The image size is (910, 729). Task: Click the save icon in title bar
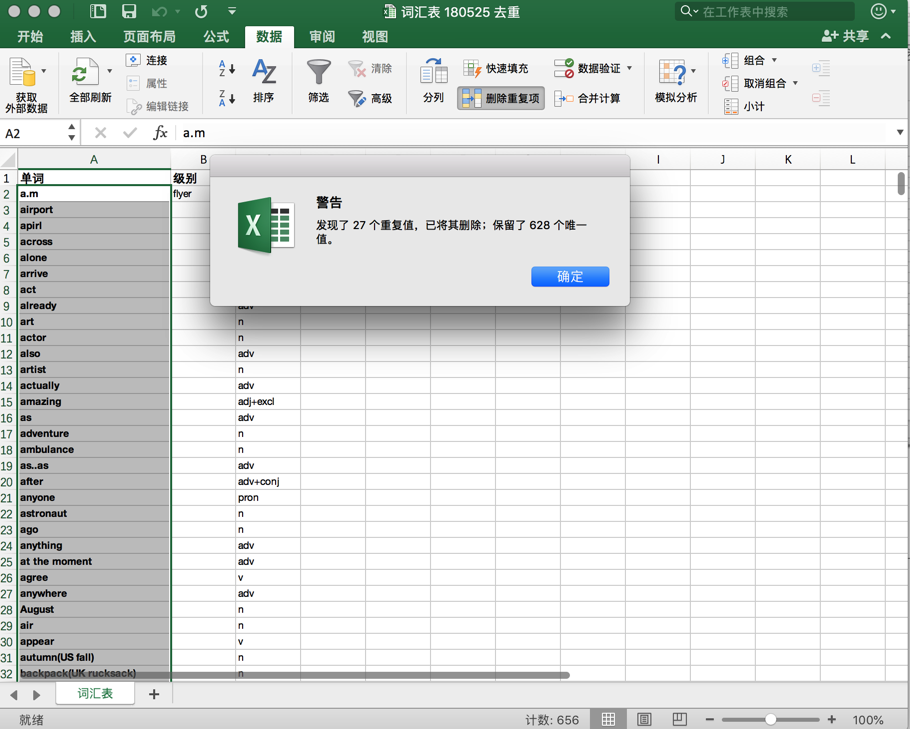[x=128, y=11]
